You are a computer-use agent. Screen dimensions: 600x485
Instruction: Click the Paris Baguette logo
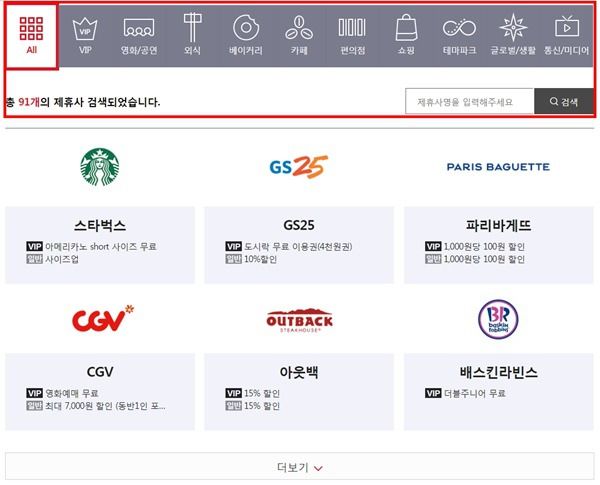click(498, 167)
